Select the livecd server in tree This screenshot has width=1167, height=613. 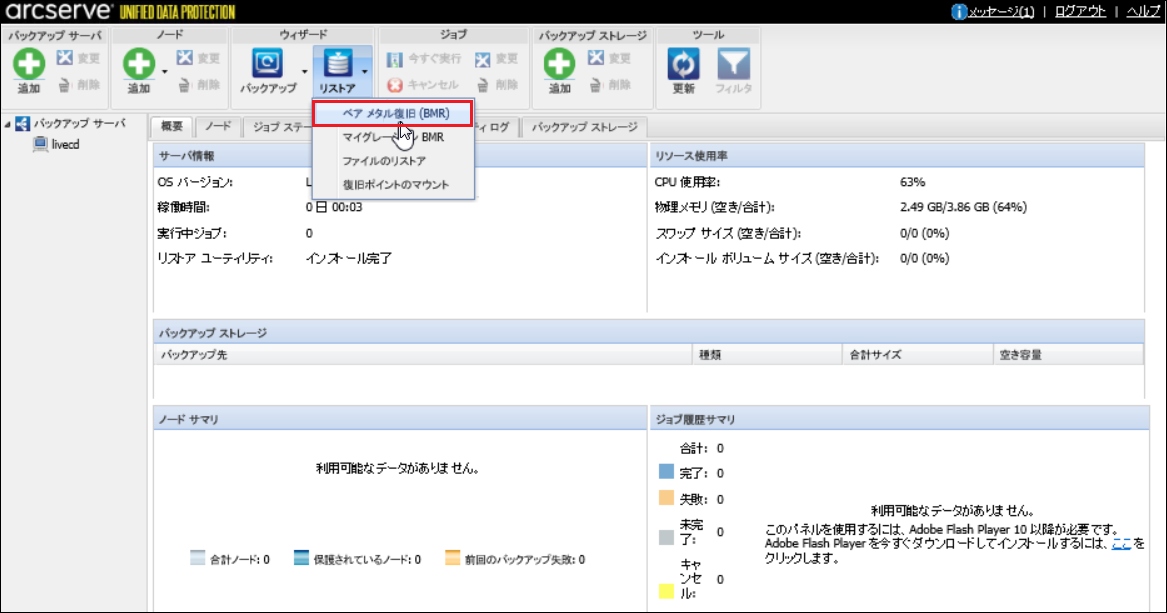tap(65, 144)
